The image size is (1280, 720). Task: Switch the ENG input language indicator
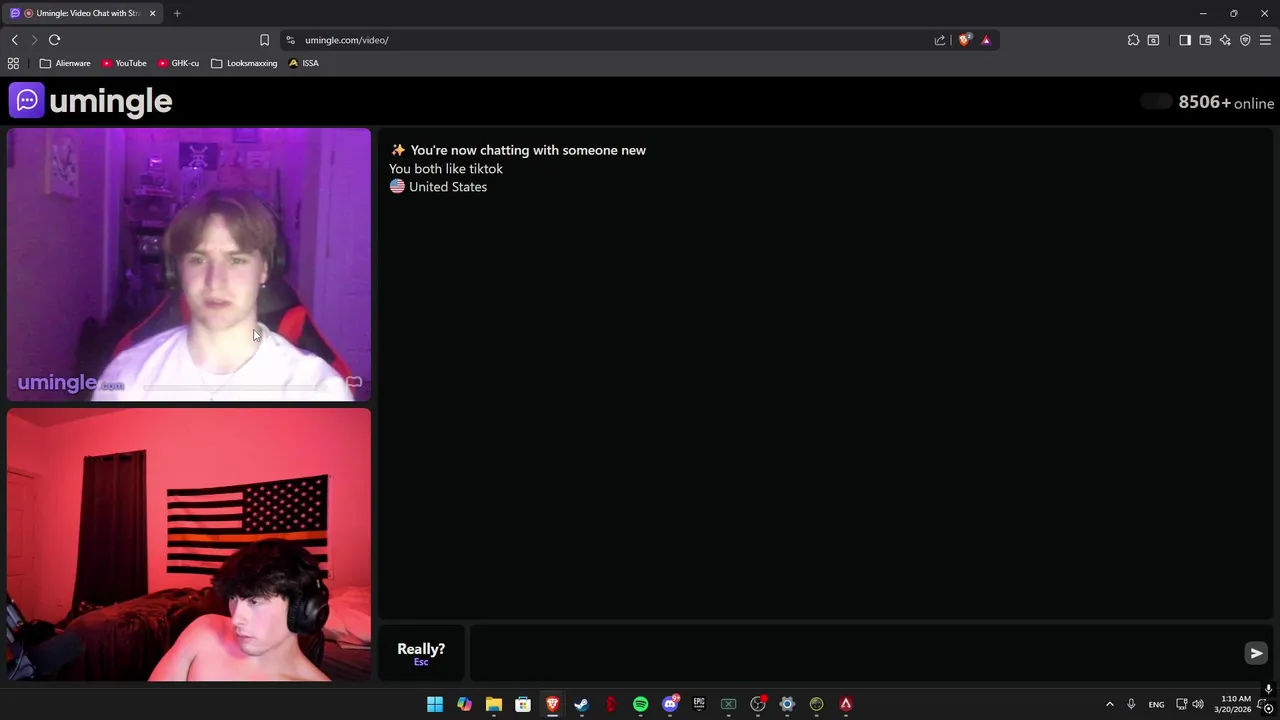(1156, 704)
